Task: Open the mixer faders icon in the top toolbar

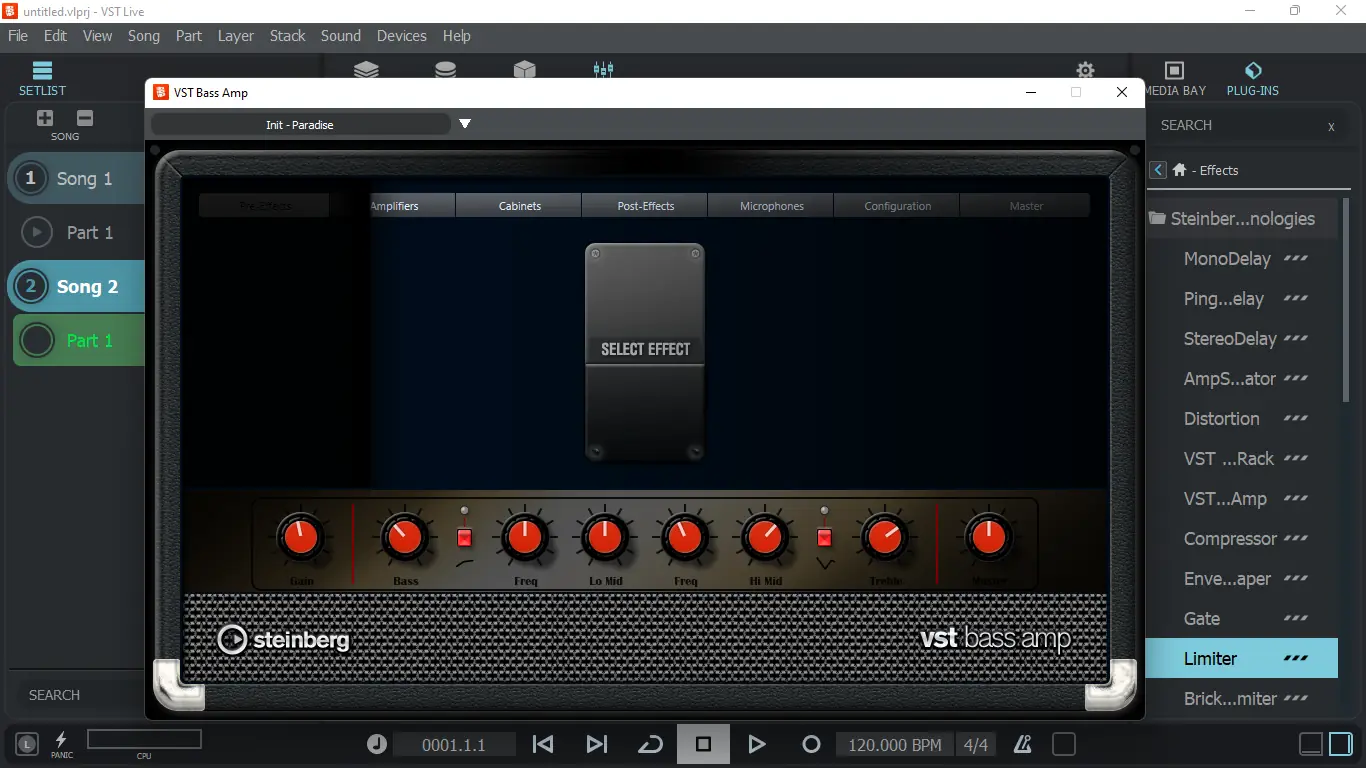Action: (603, 69)
